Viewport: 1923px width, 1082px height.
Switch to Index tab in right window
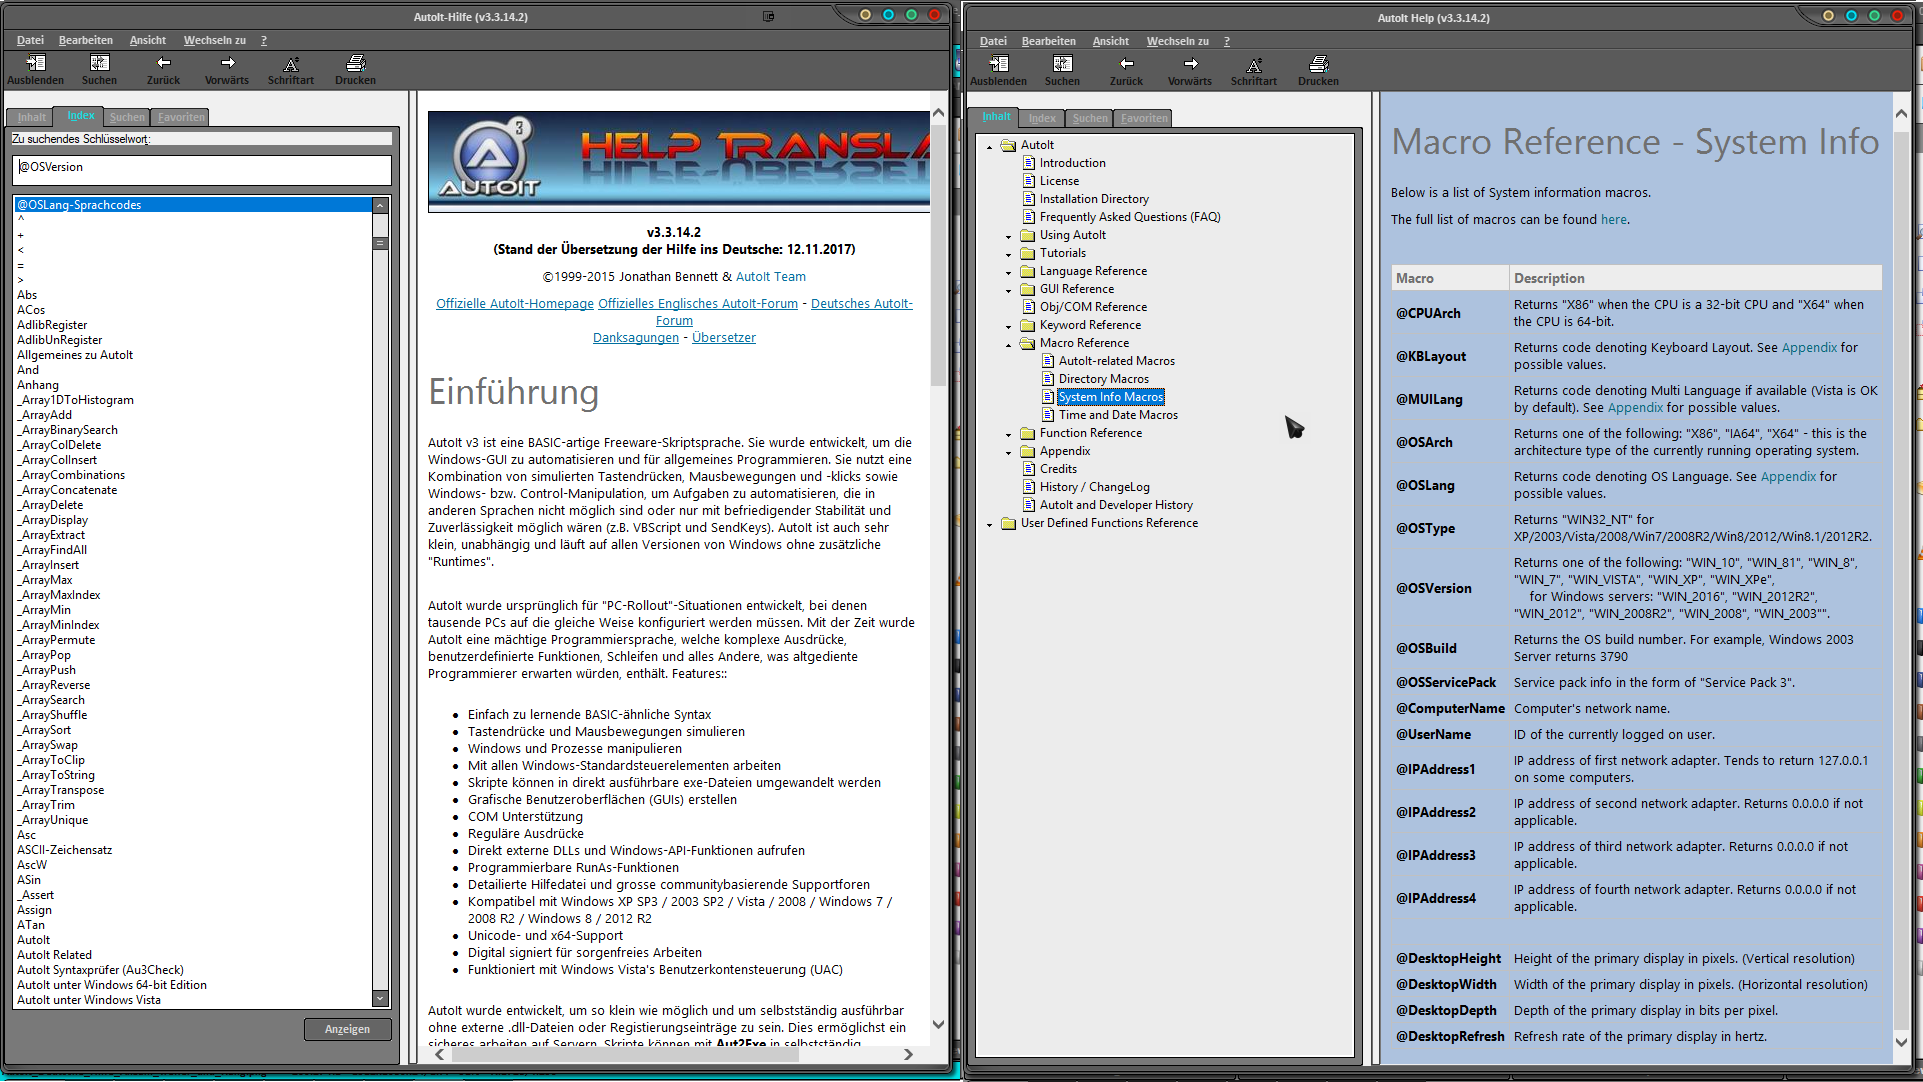click(x=1042, y=118)
